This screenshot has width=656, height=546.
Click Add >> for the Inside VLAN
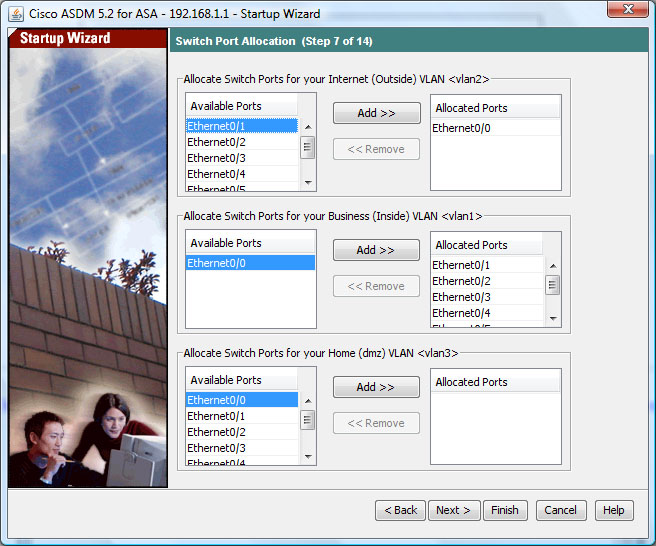(376, 250)
